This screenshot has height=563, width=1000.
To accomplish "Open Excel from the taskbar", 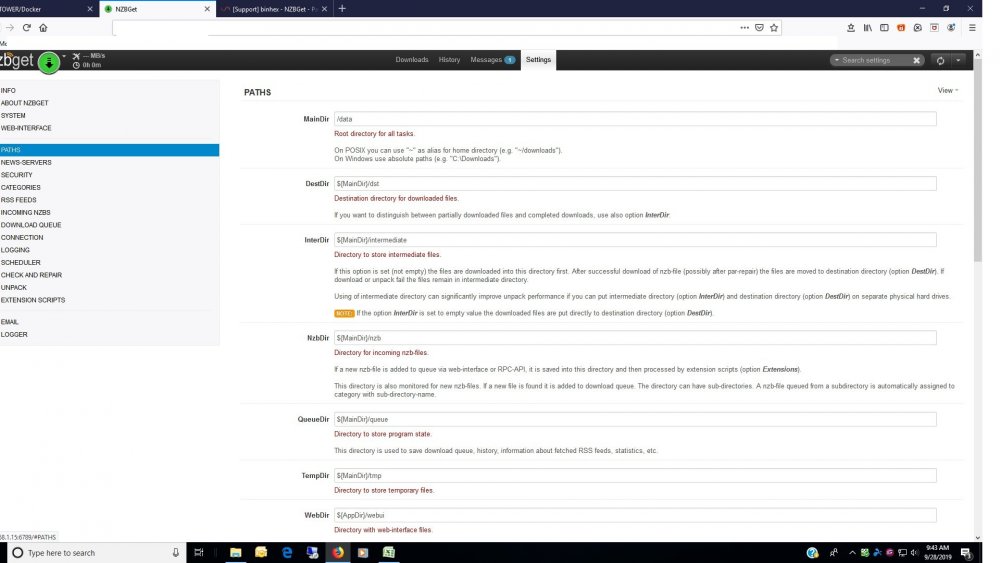I will pos(389,553).
